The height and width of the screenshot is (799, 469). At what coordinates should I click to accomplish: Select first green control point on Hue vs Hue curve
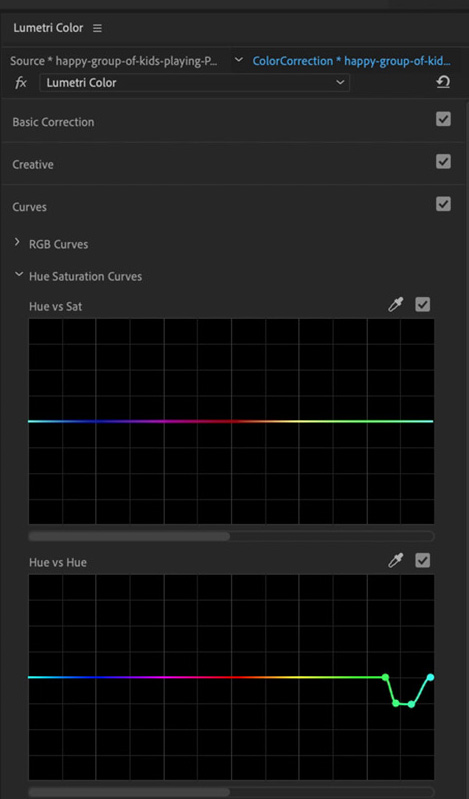click(385, 677)
